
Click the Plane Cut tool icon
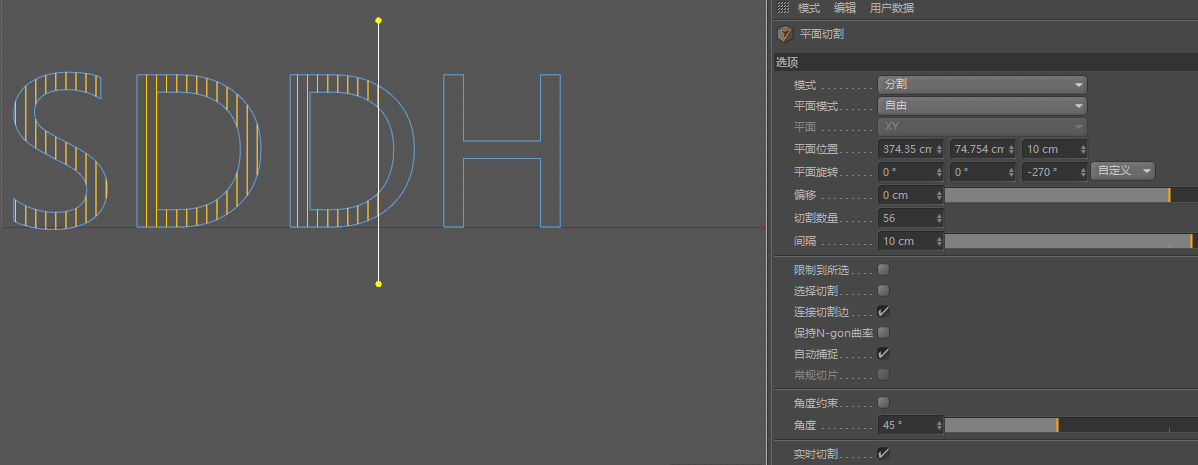click(785, 34)
